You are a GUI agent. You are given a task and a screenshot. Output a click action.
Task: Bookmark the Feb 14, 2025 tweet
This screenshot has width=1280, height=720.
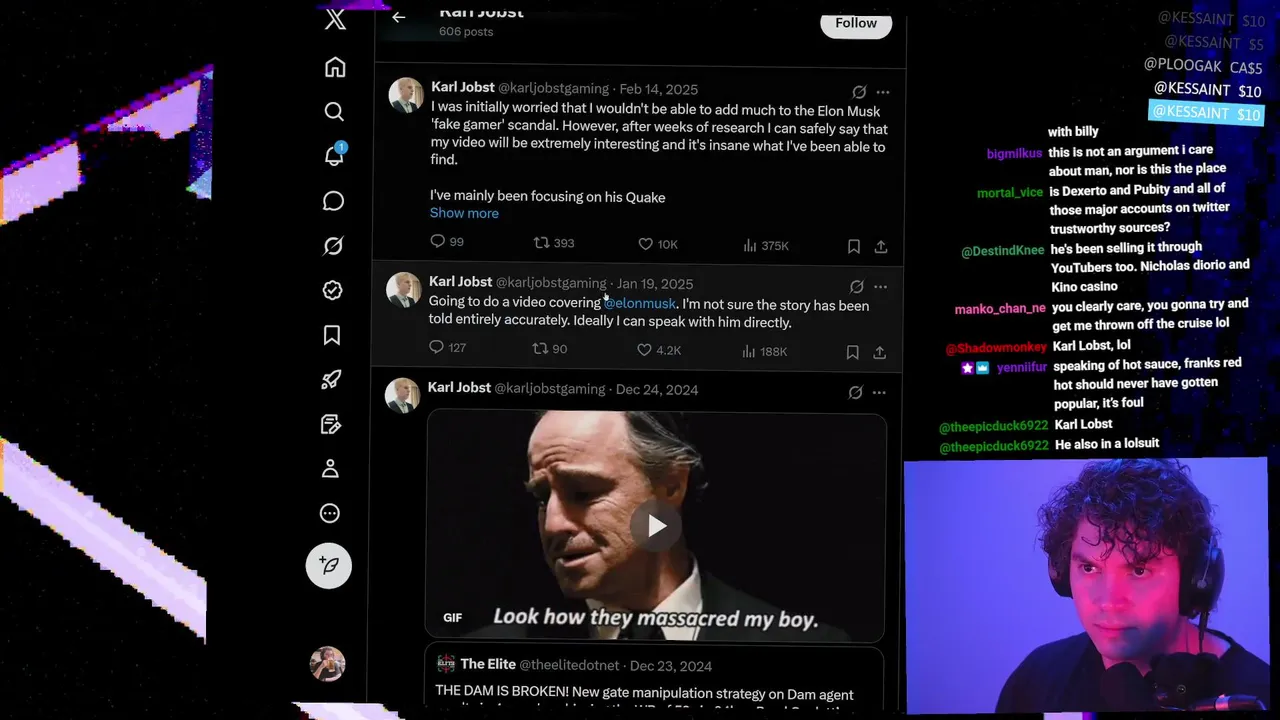(x=854, y=246)
